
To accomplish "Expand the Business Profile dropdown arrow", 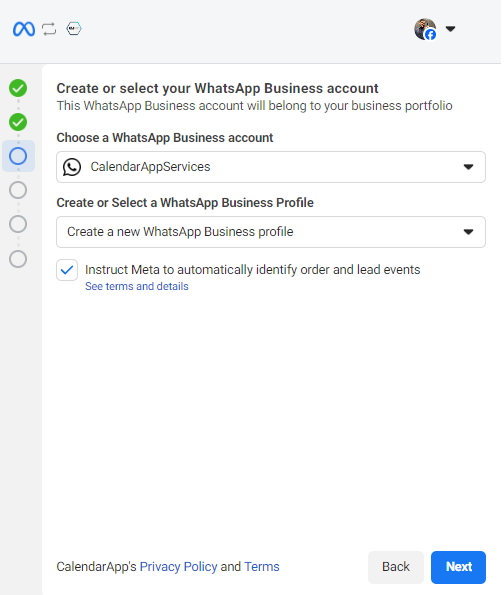I will 468,232.
